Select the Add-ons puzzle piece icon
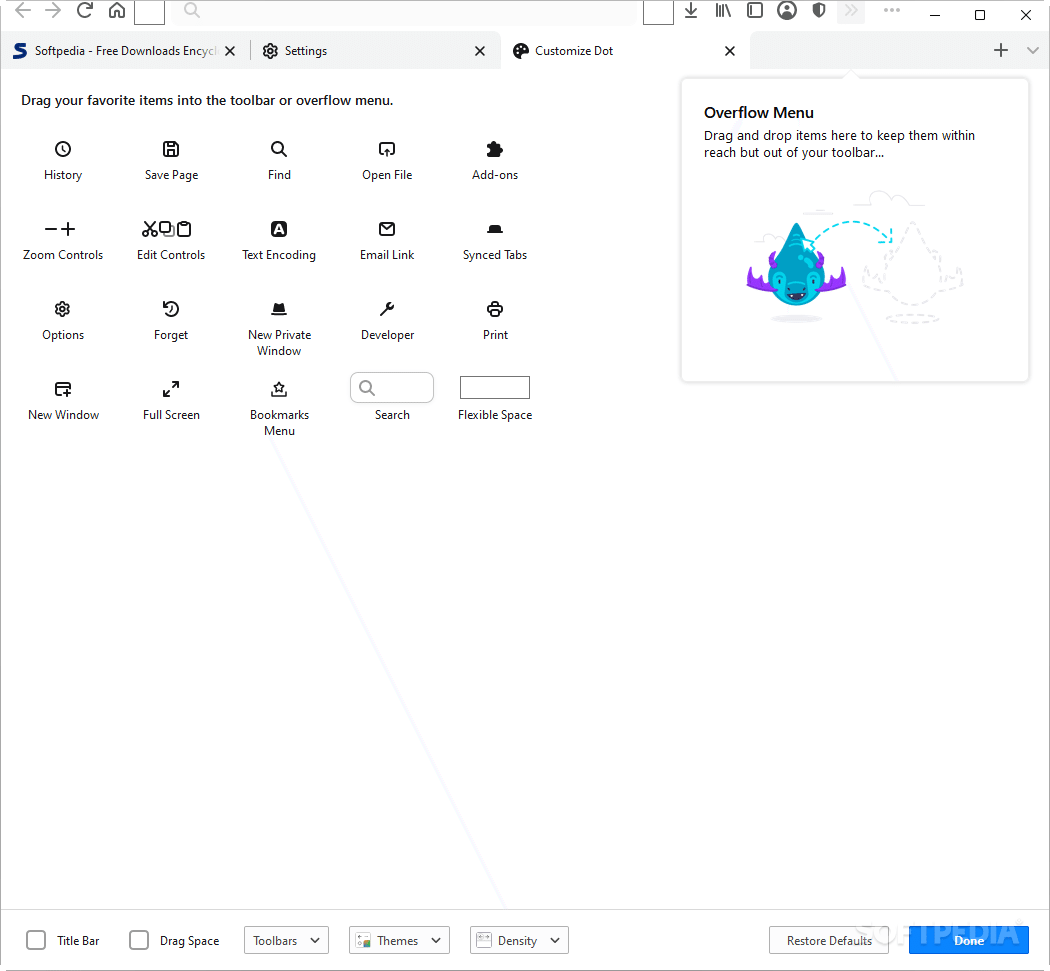 tap(495, 149)
